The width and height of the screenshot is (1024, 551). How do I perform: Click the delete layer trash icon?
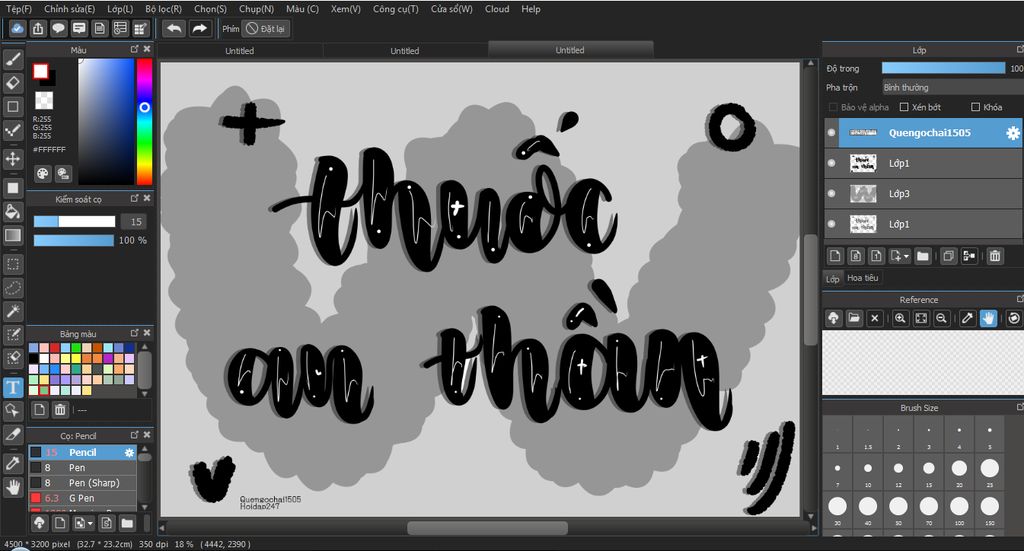click(995, 256)
